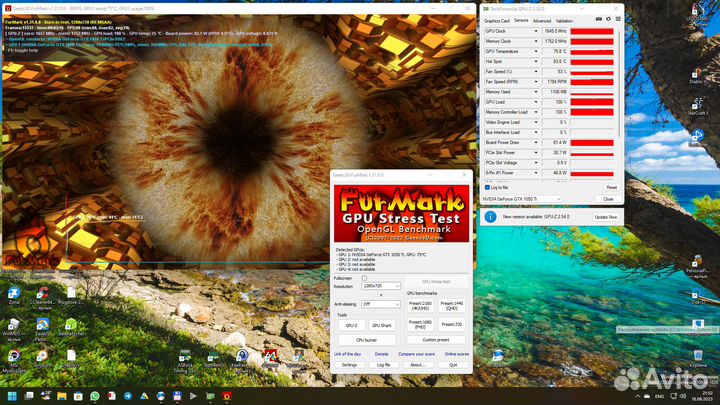Run the Preset:720 benchmark
This screenshot has width=720, height=405.
pos(451,325)
